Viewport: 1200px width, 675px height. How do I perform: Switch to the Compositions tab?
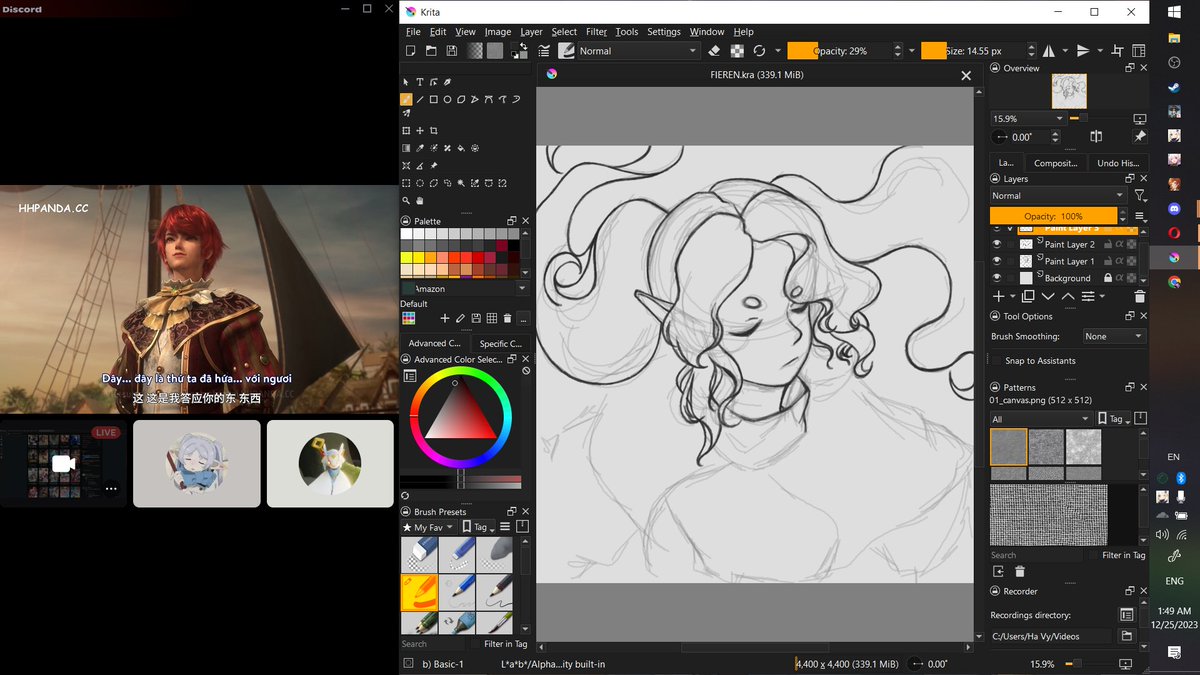click(x=1055, y=163)
